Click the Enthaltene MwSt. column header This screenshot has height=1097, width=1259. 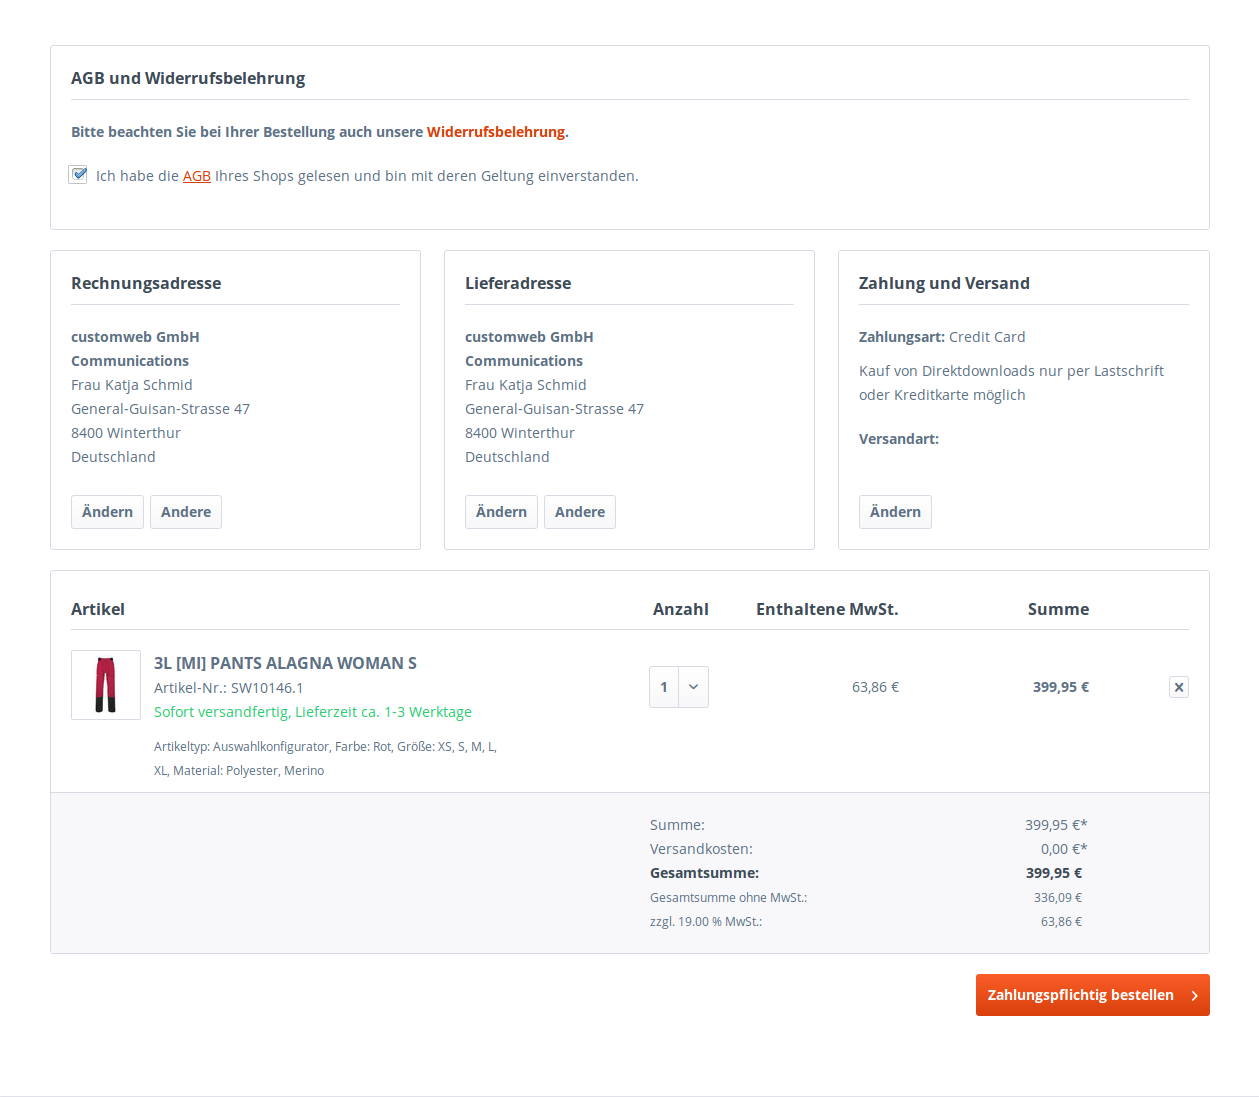[x=827, y=609]
